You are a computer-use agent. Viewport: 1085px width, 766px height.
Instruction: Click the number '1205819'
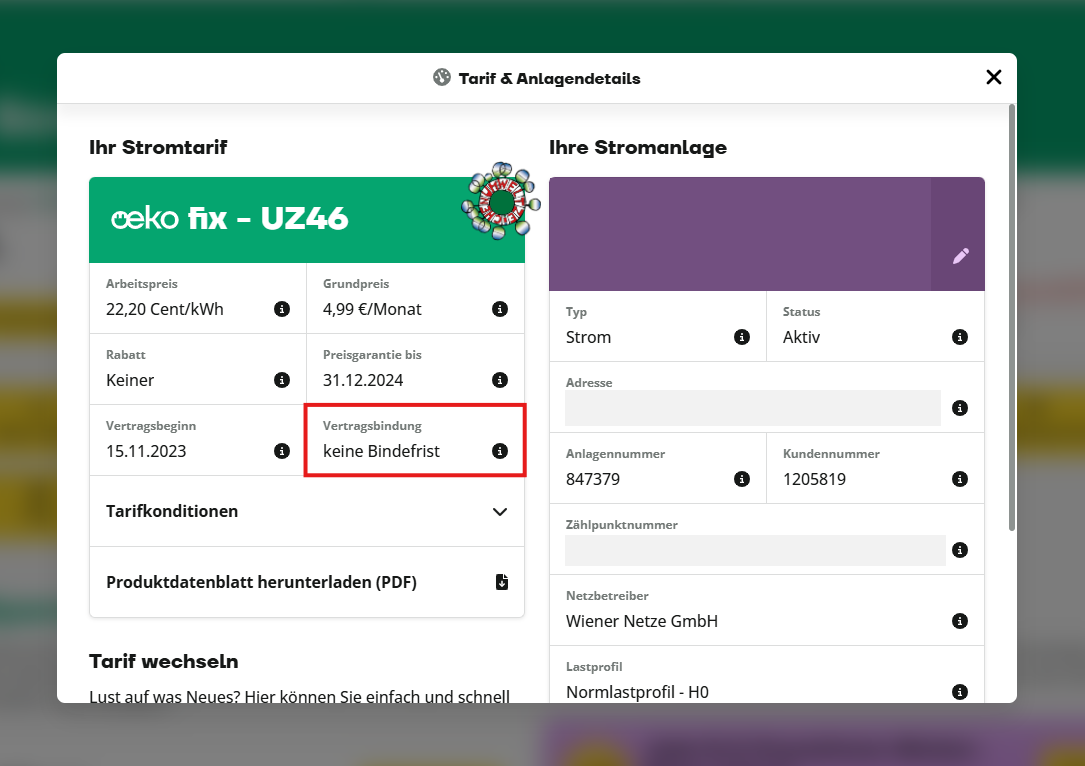pyautogui.click(x=814, y=479)
